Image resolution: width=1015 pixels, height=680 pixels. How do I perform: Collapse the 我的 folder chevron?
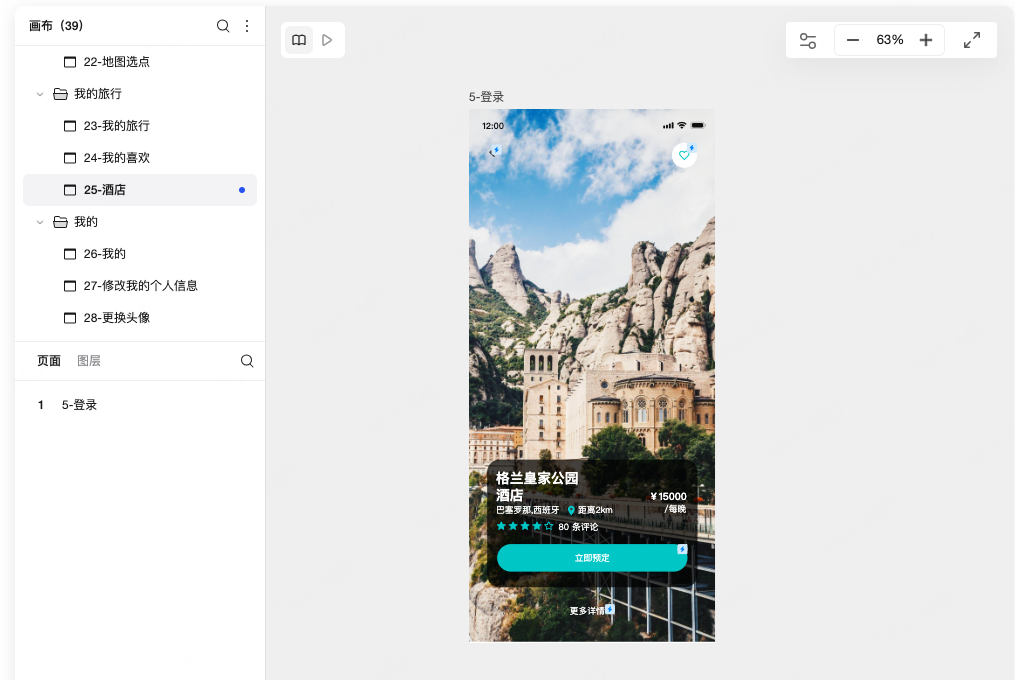click(x=40, y=222)
